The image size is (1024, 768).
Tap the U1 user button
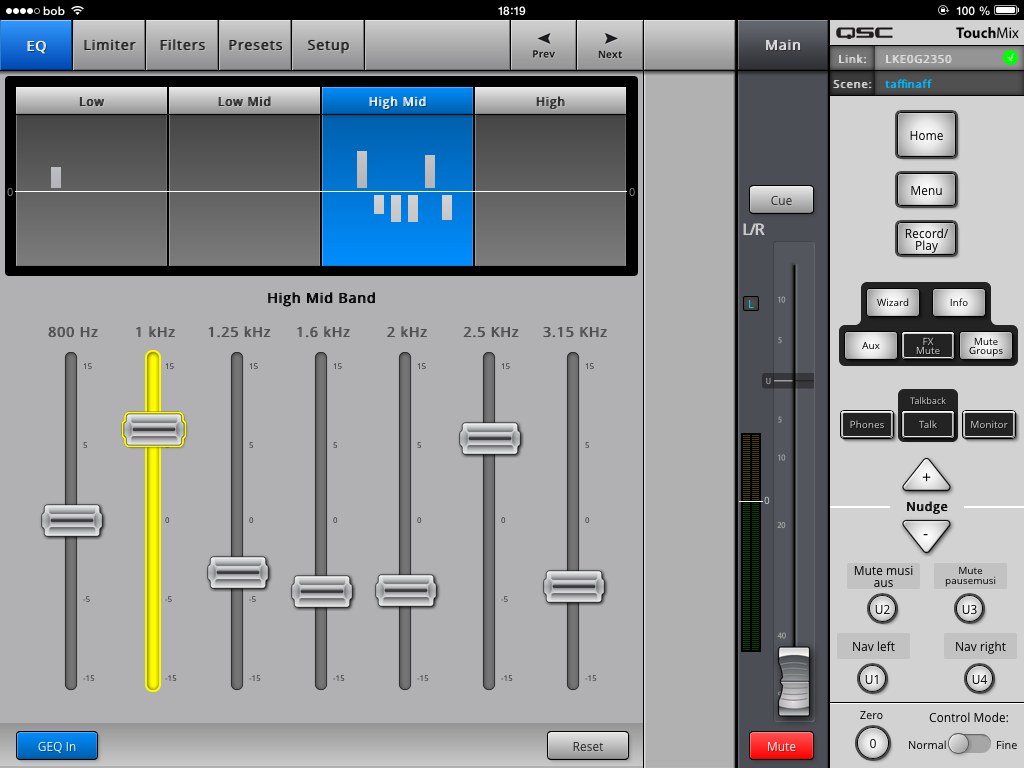(x=872, y=679)
